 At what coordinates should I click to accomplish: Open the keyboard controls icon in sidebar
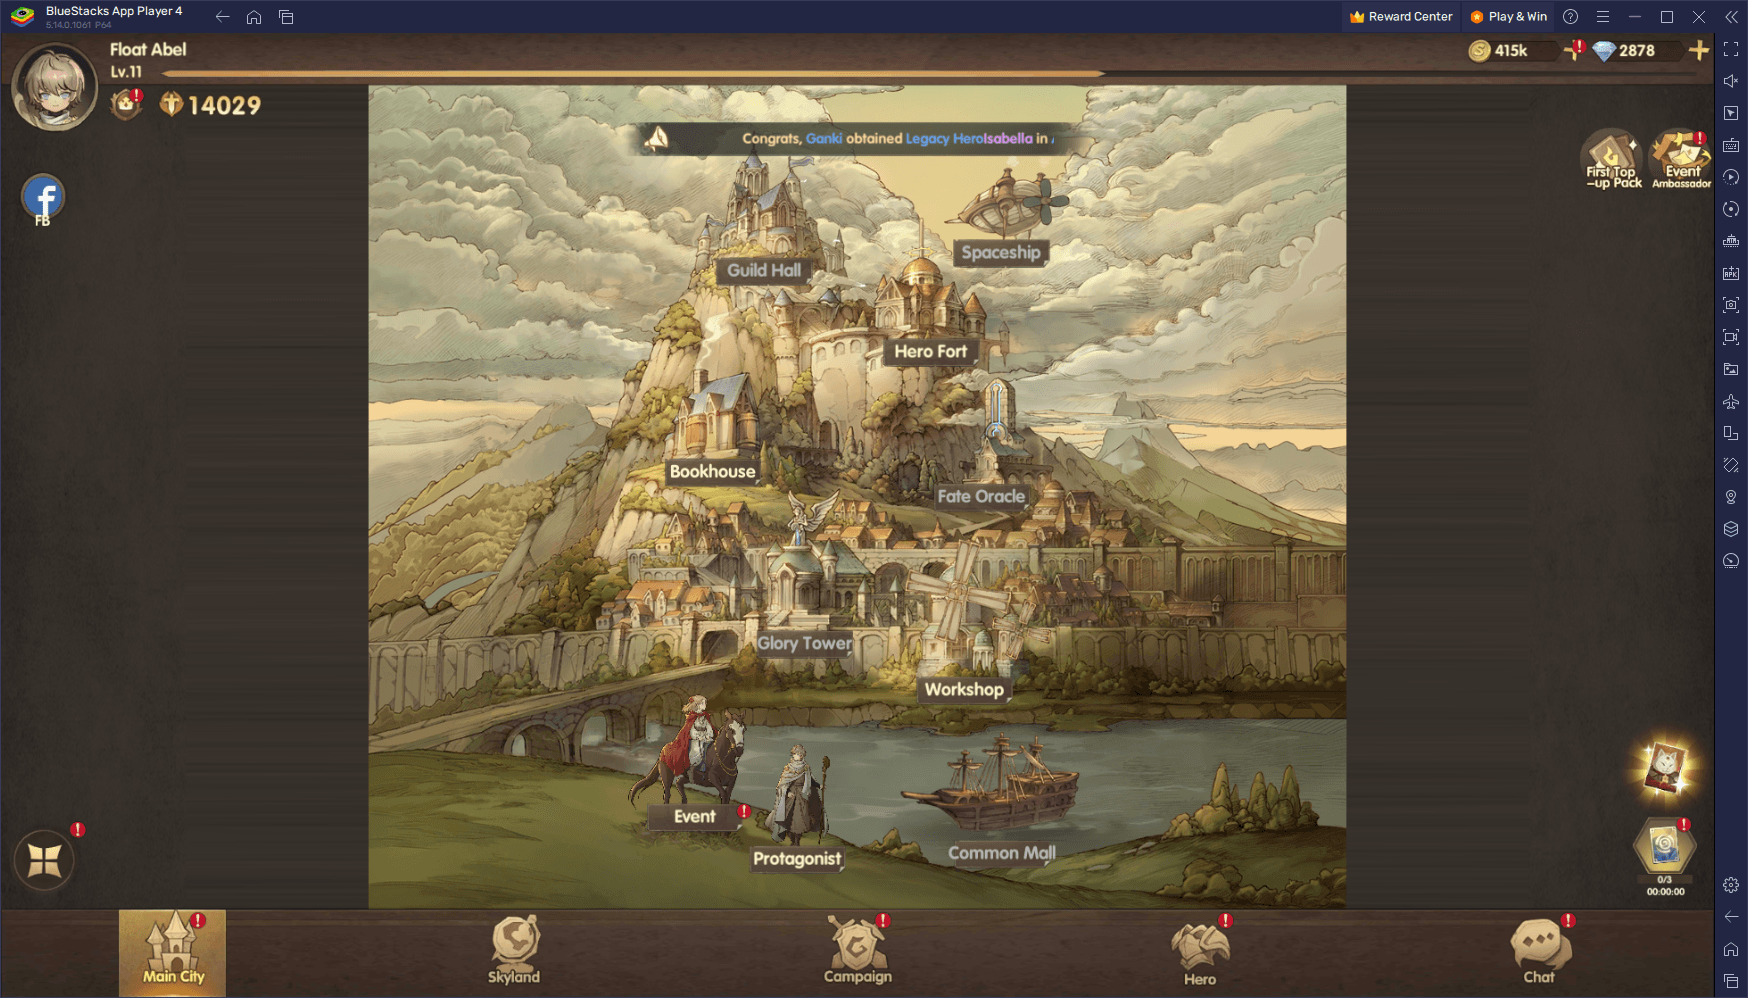[1731, 145]
